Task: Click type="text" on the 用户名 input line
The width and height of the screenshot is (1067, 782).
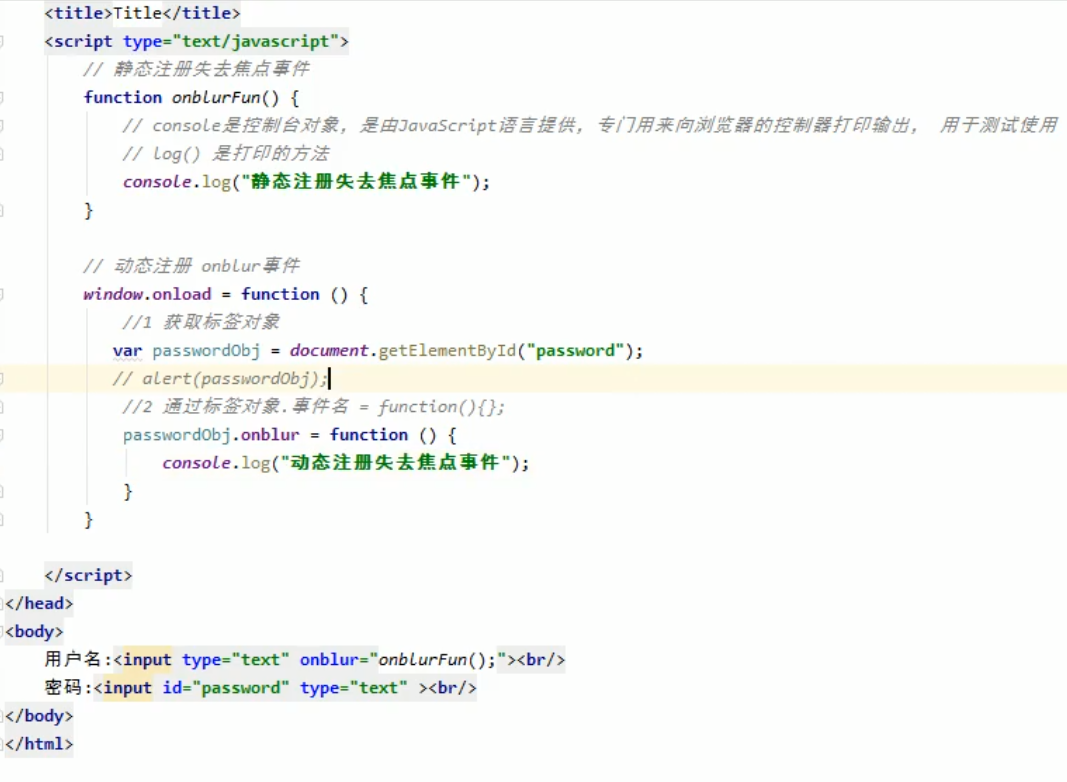Action: pos(235,659)
